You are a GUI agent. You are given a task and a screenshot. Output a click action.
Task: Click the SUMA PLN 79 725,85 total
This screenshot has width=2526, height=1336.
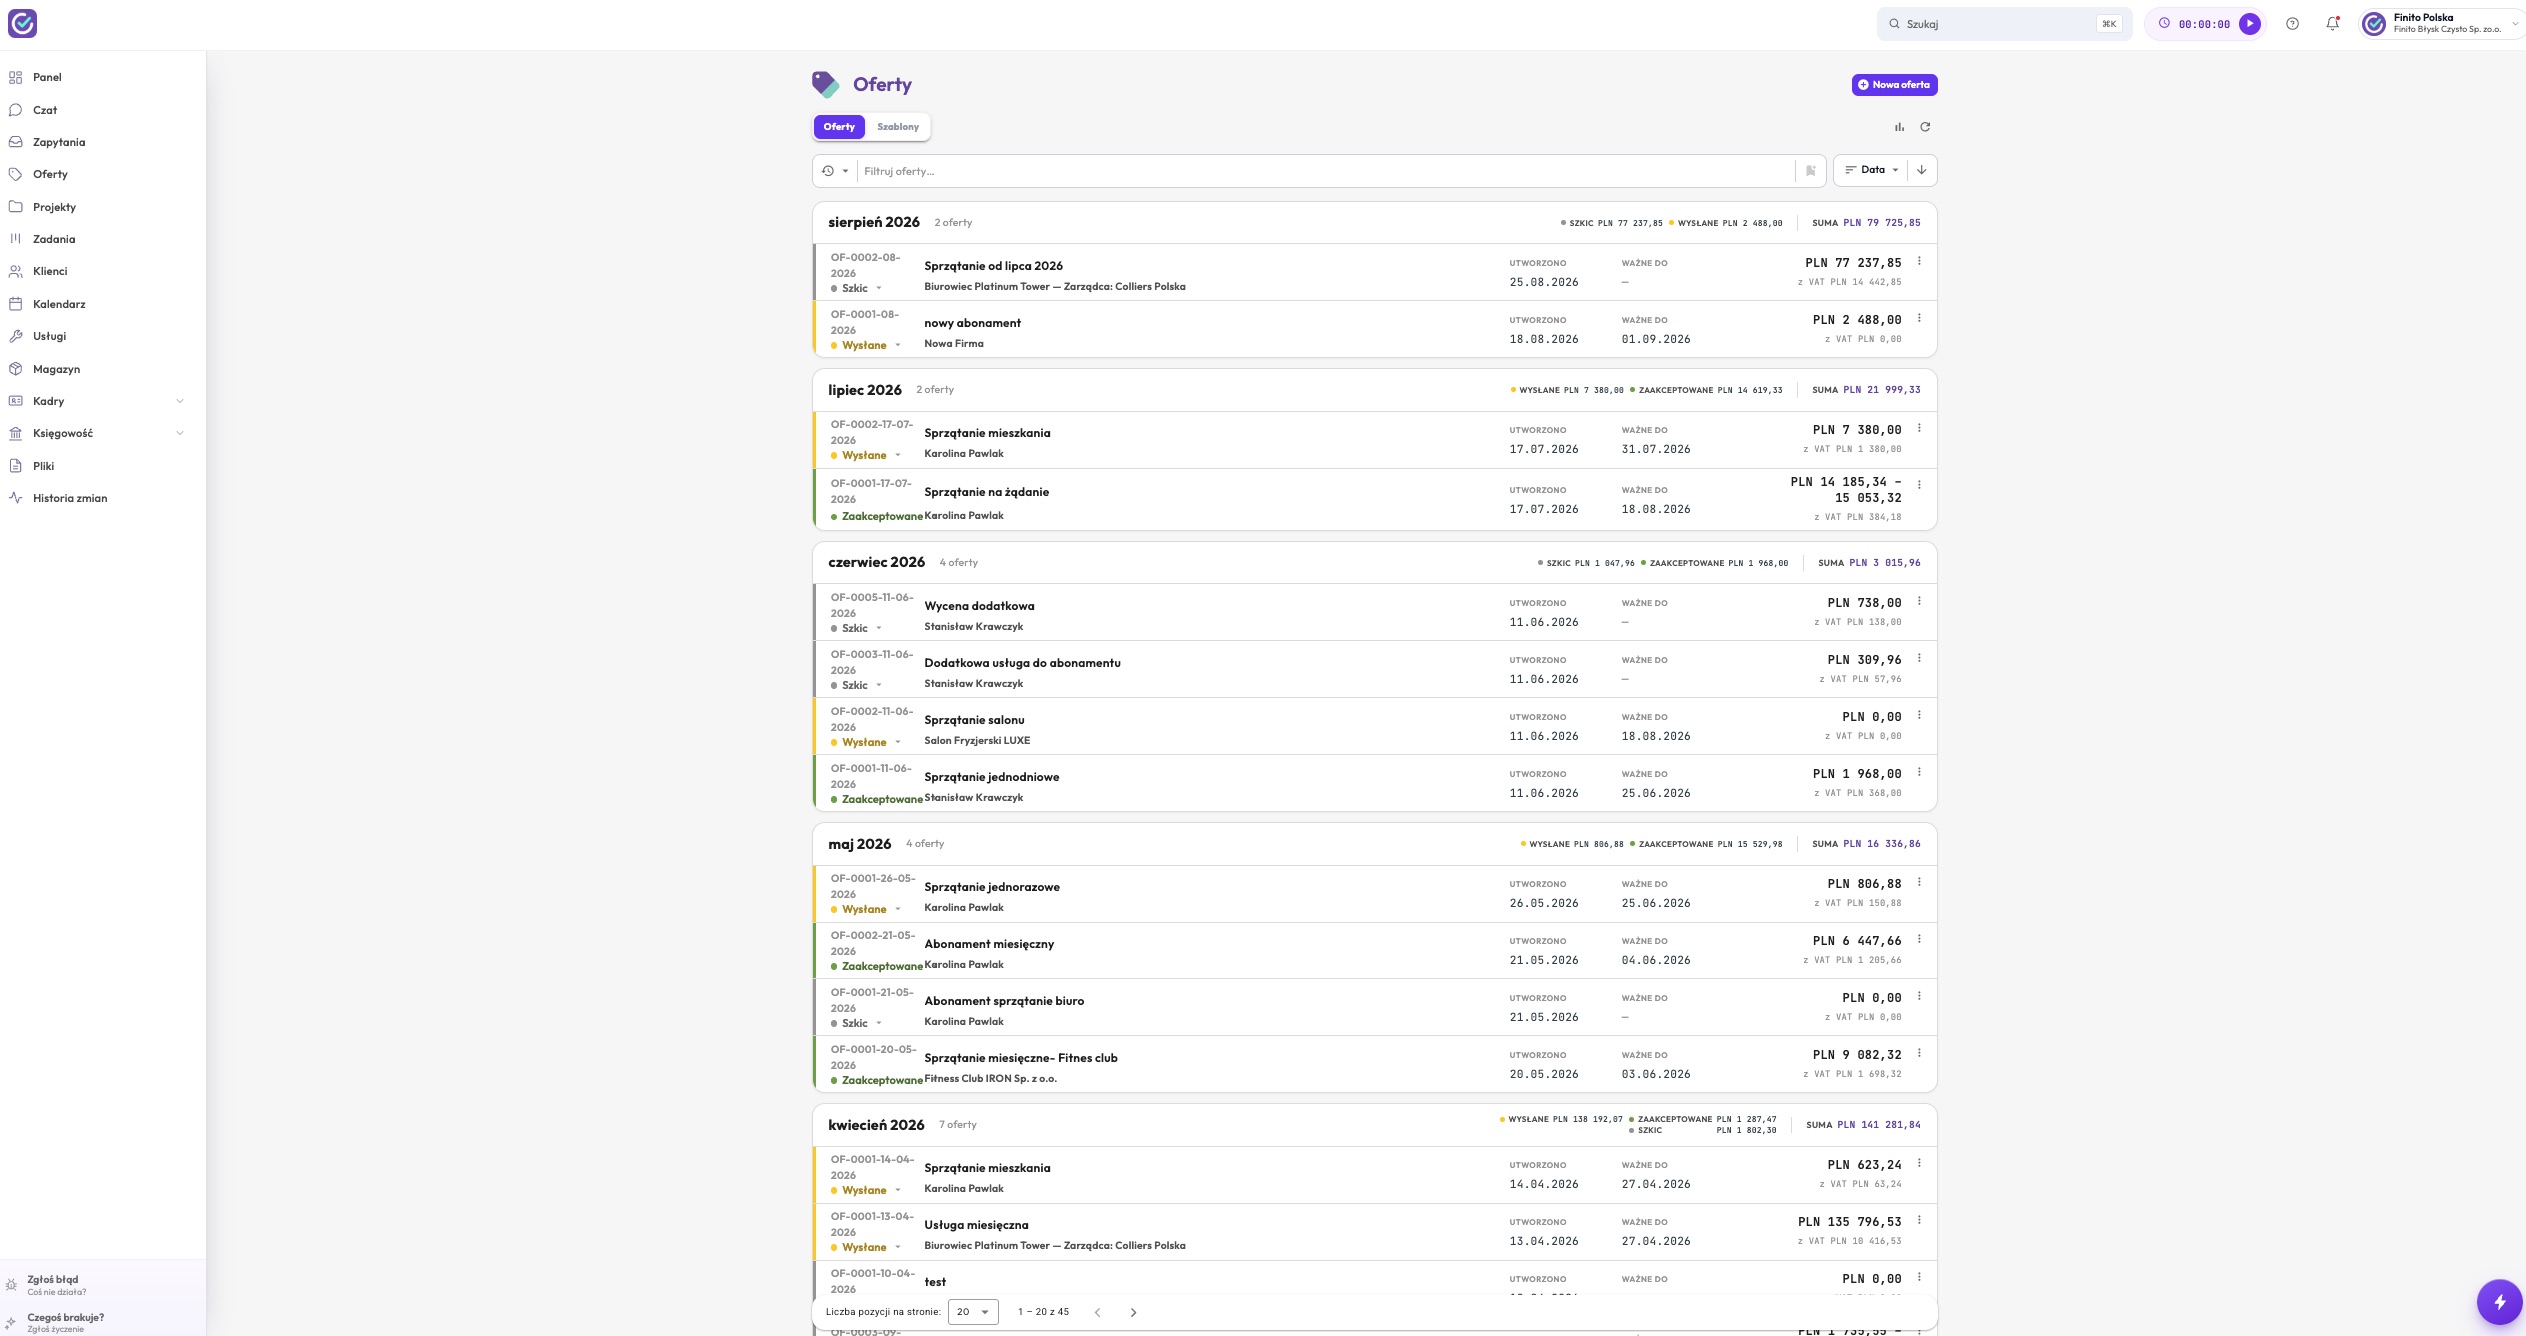(1866, 223)
